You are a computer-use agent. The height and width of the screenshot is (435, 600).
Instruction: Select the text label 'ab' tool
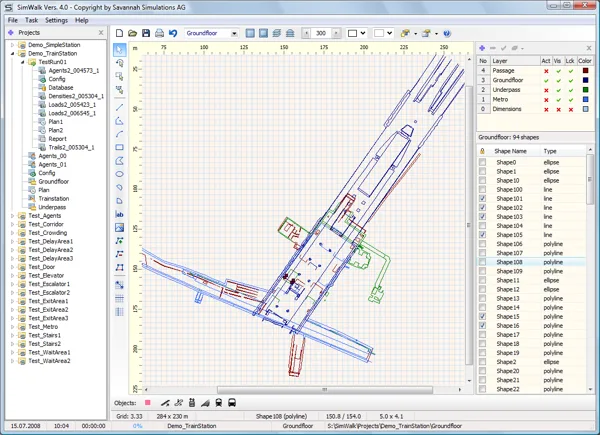click(119, 214)
